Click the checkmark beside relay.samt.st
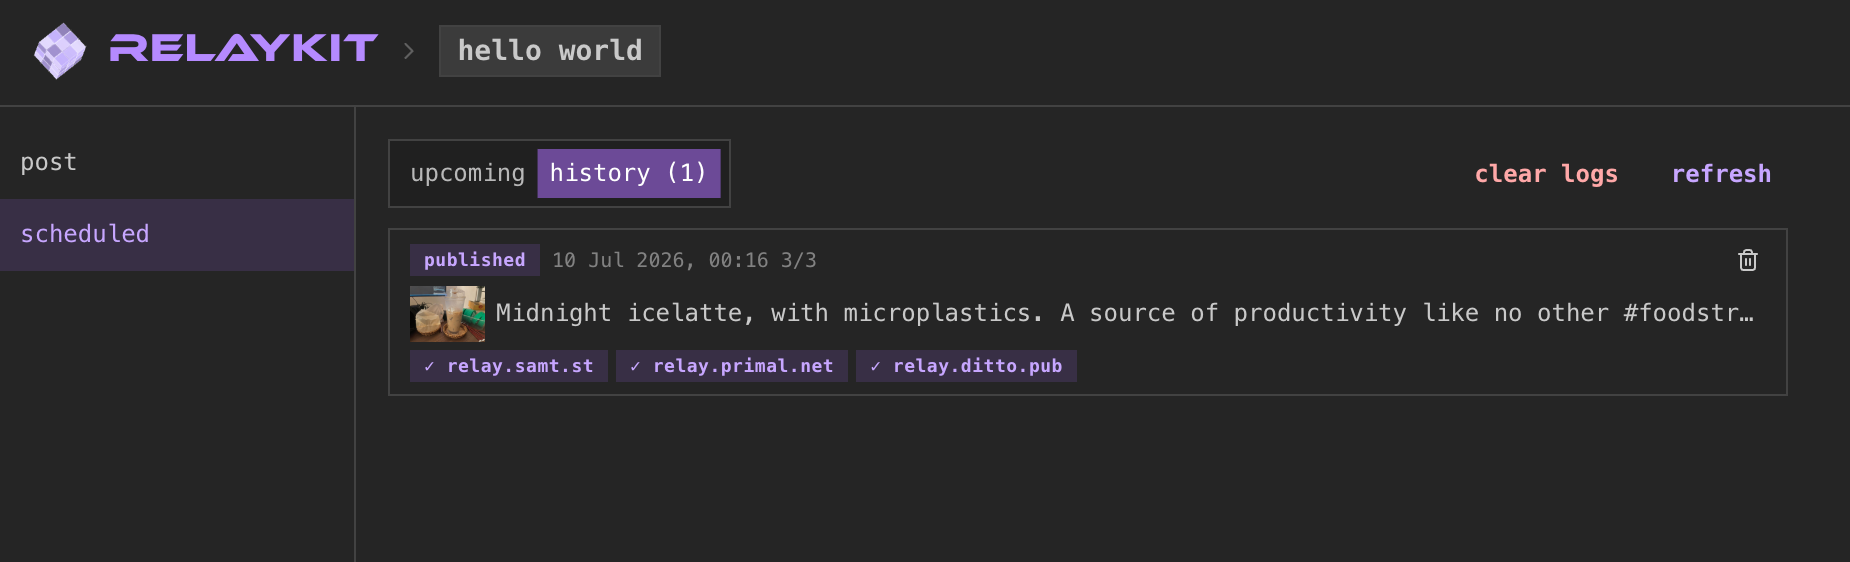This screenshot has width=1850, height=562. (429, 367)
